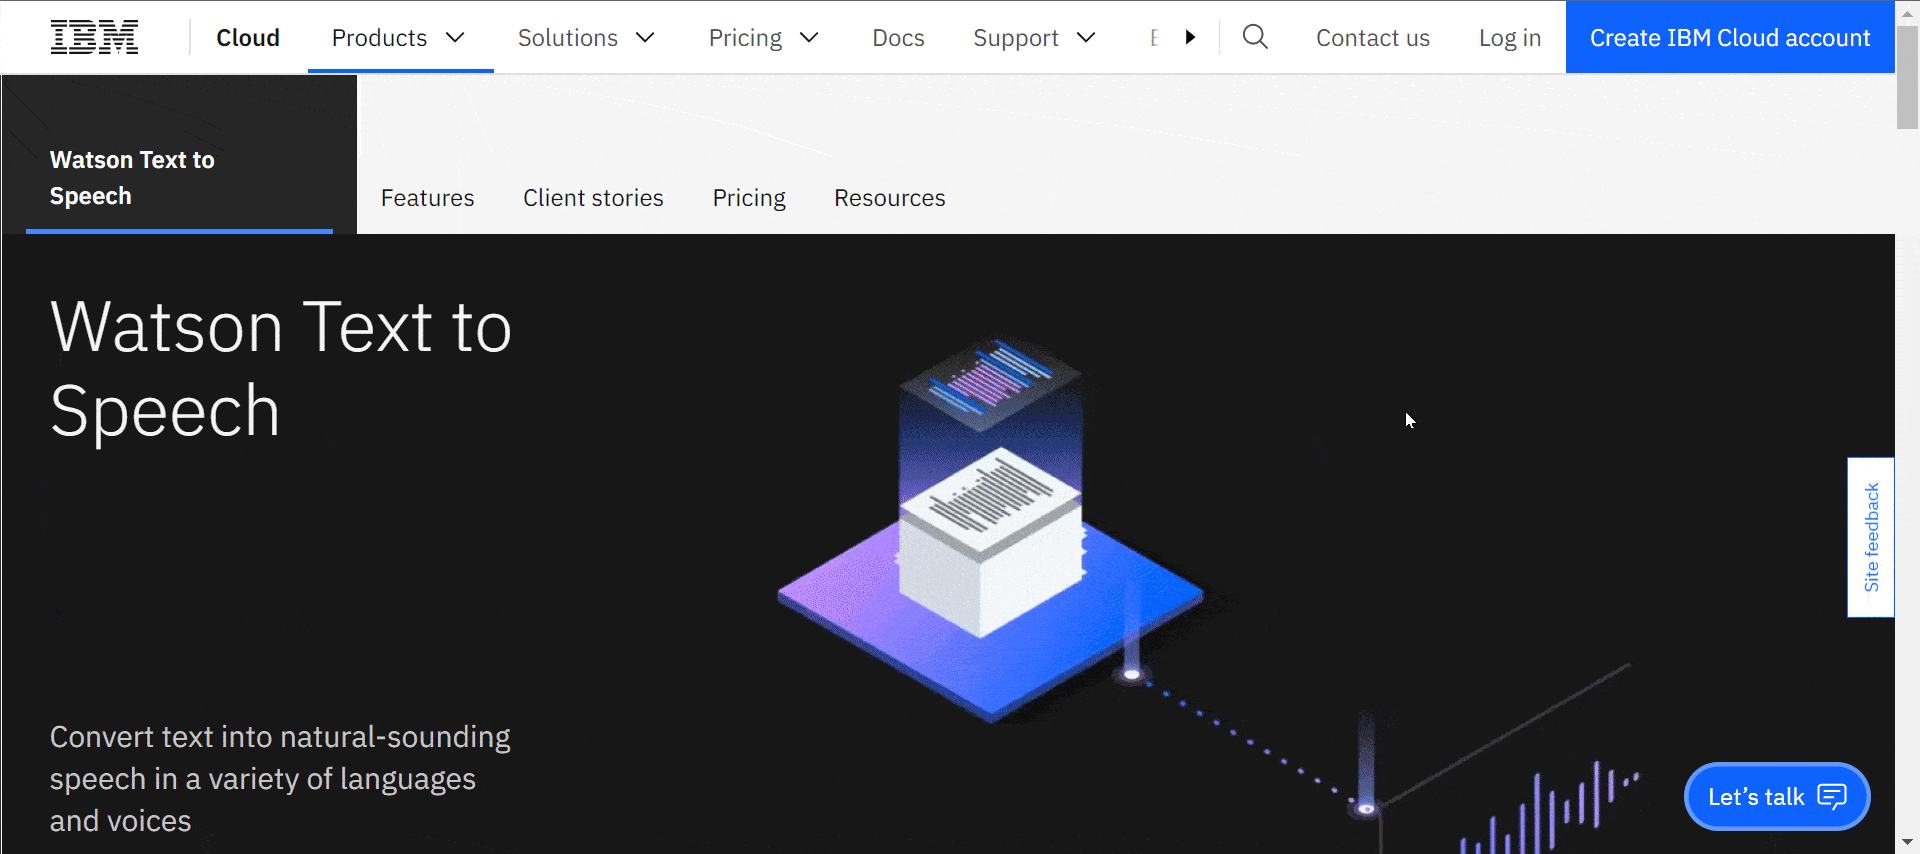Screen dimensions: 1920x854
Task: Click Create IBM Cloud account button
Action: pos(1730,38)
